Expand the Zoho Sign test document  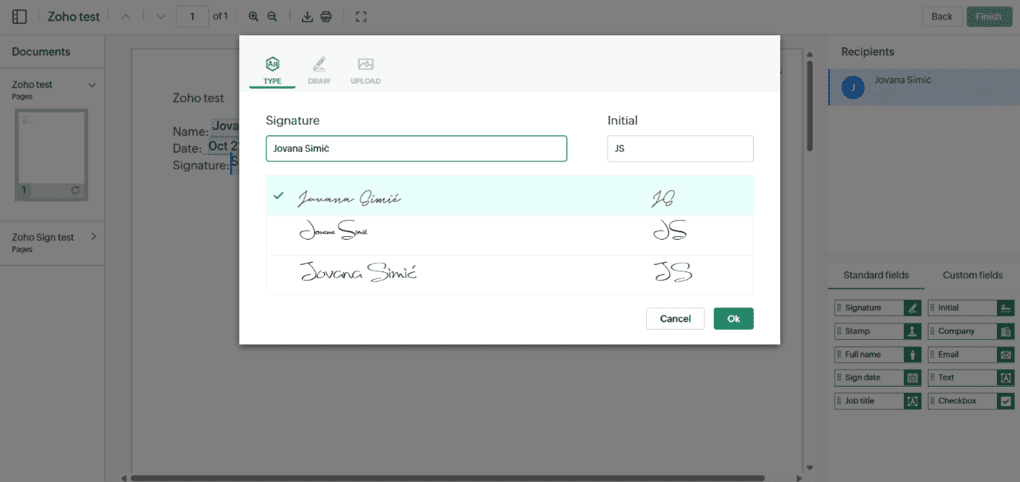pyautogui.click(x=93, y=237)
